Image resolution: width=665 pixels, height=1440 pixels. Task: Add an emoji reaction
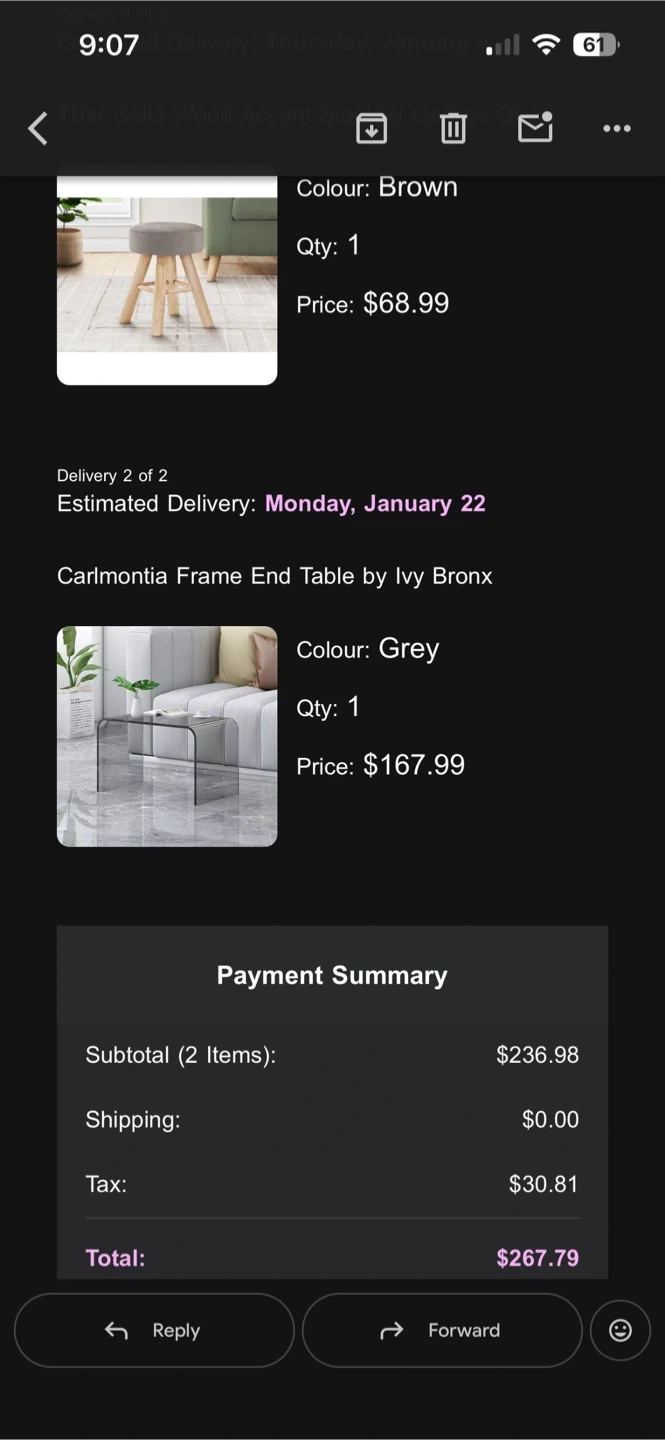click(620, 1330)
